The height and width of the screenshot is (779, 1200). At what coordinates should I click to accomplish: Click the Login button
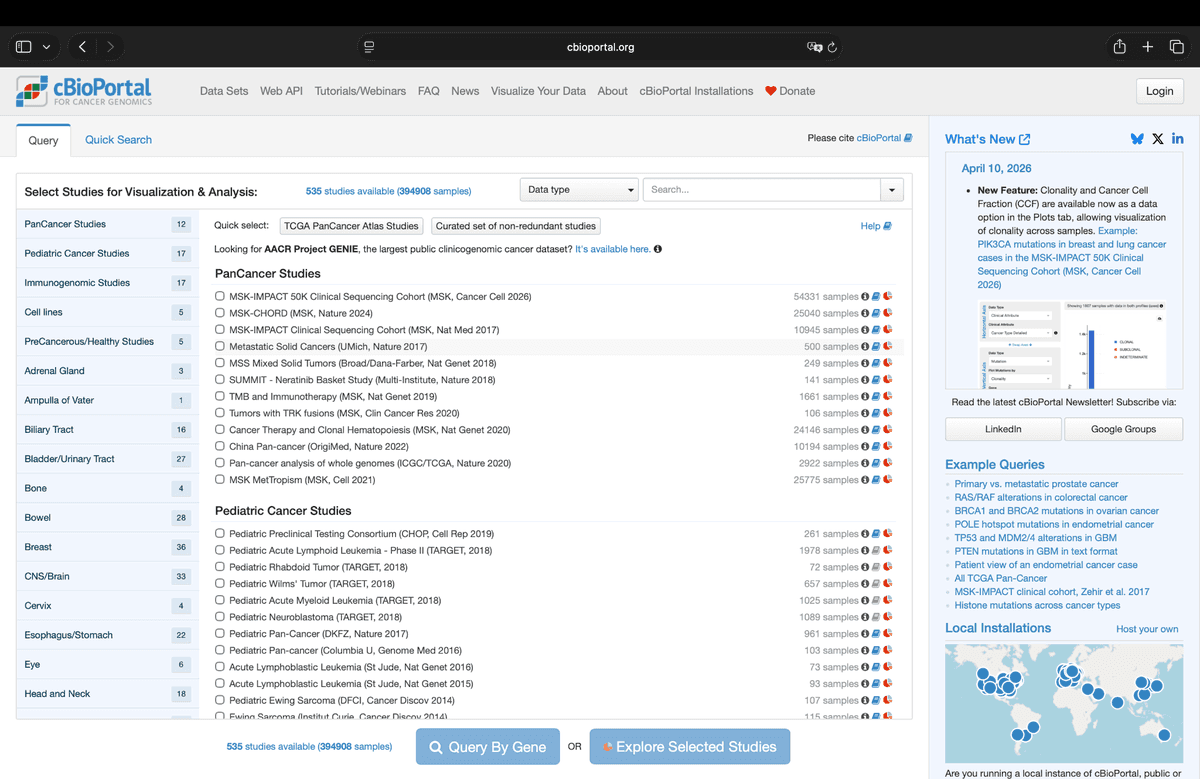click(1160, 91)
